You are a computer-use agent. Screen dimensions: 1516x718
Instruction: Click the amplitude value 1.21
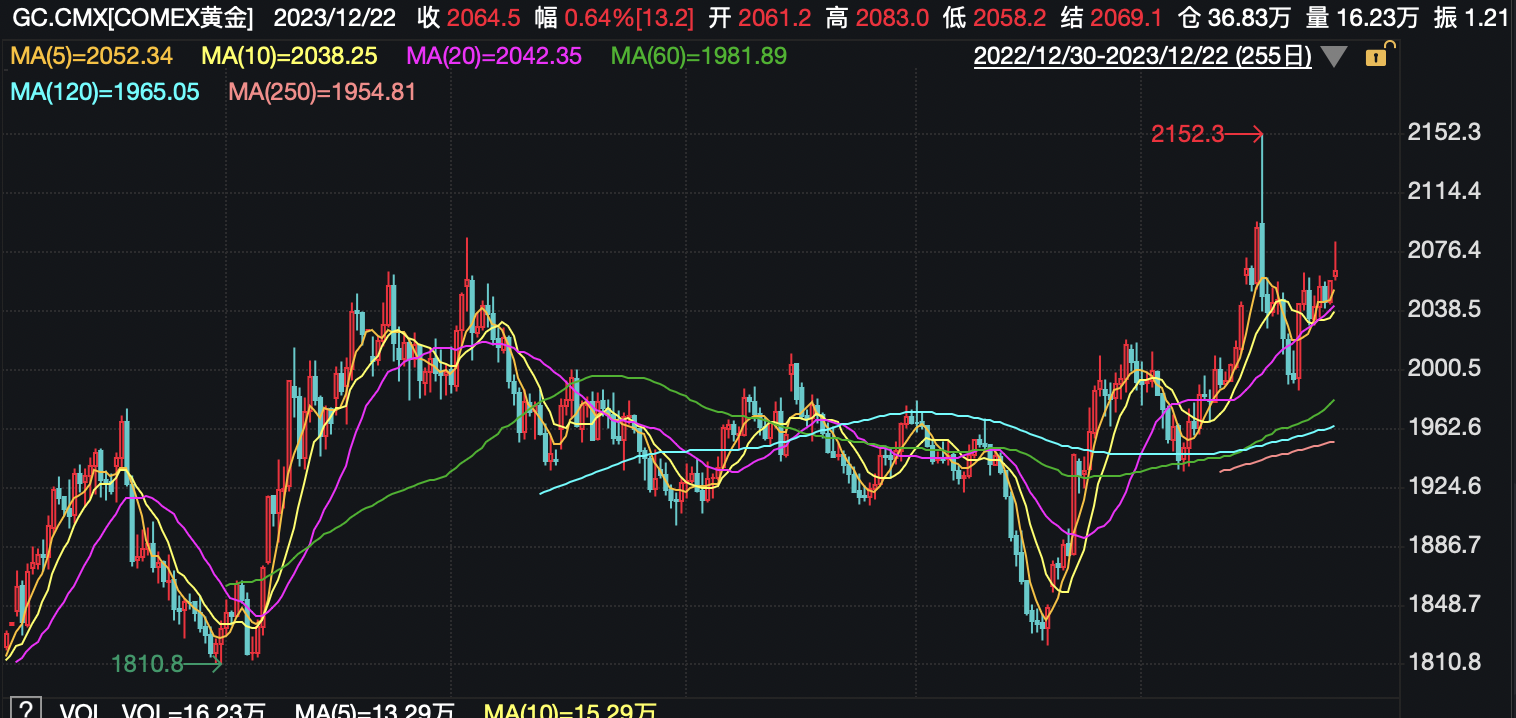point(1485,18)
